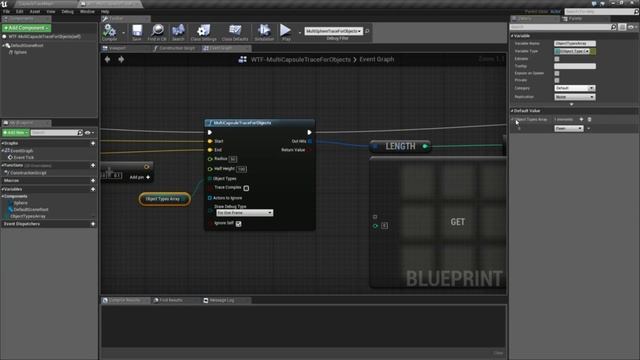Click search icon in Details search box
The width and height of the screenshot is (640, 360).
click(613, 27)
